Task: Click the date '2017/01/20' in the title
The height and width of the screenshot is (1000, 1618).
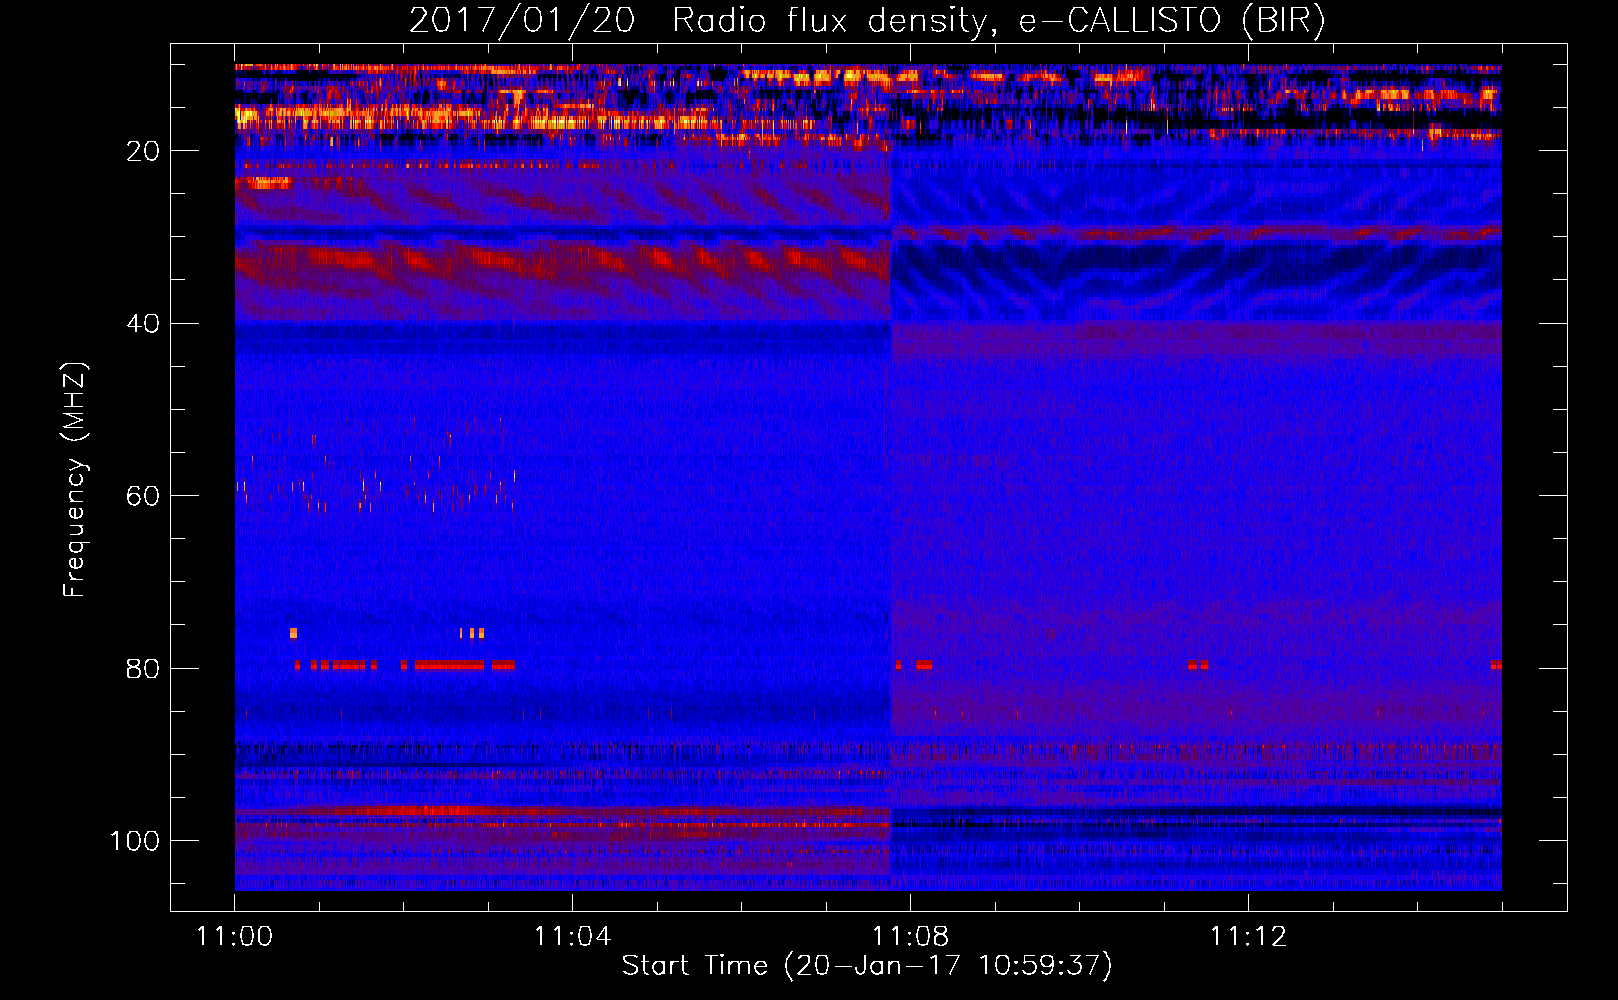Action: 522,21
